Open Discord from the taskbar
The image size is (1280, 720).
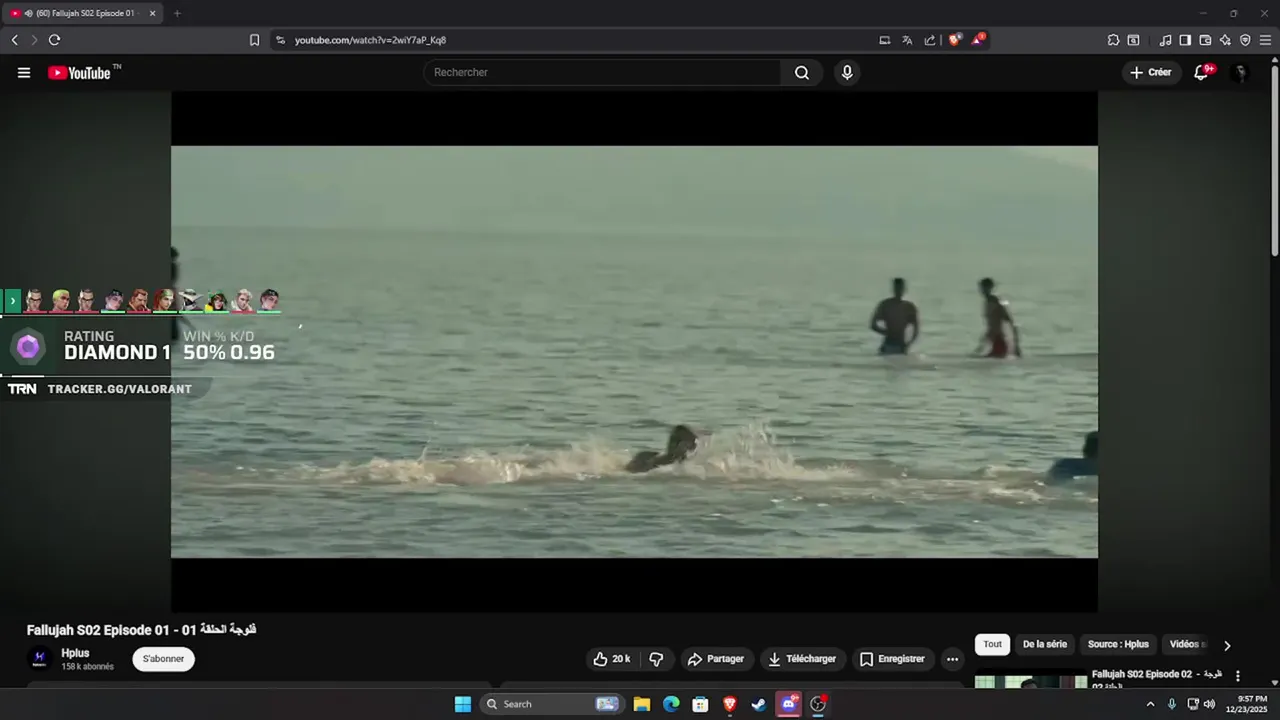coord(788,704)
